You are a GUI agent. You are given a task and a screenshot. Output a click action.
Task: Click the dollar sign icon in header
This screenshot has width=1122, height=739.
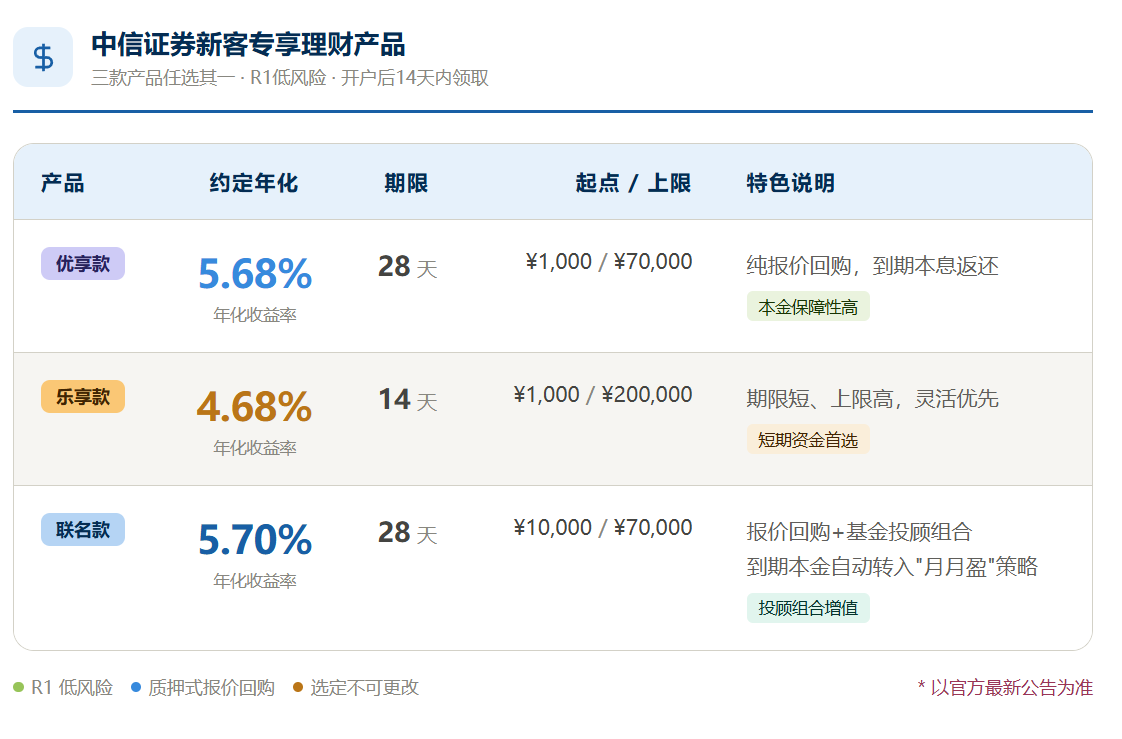pos(43,57)
